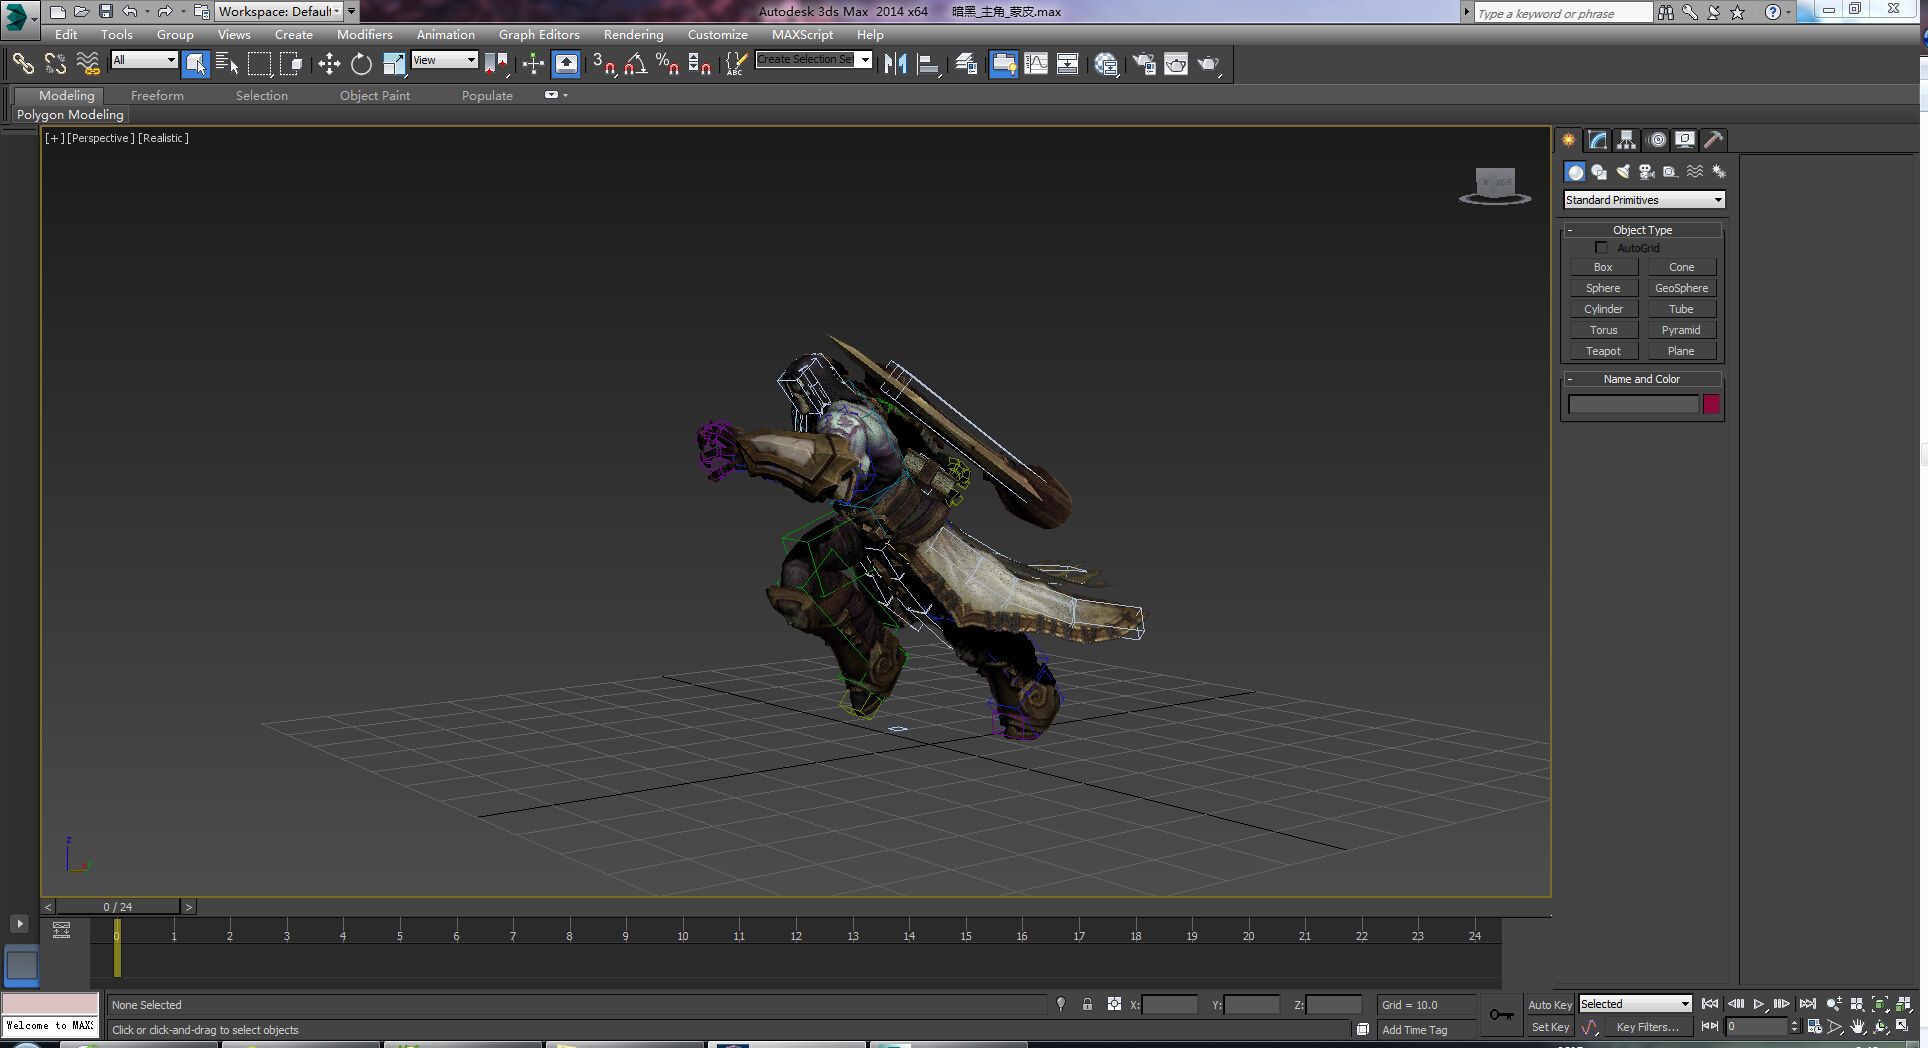Click Play Animation button

[1758, 1004]
